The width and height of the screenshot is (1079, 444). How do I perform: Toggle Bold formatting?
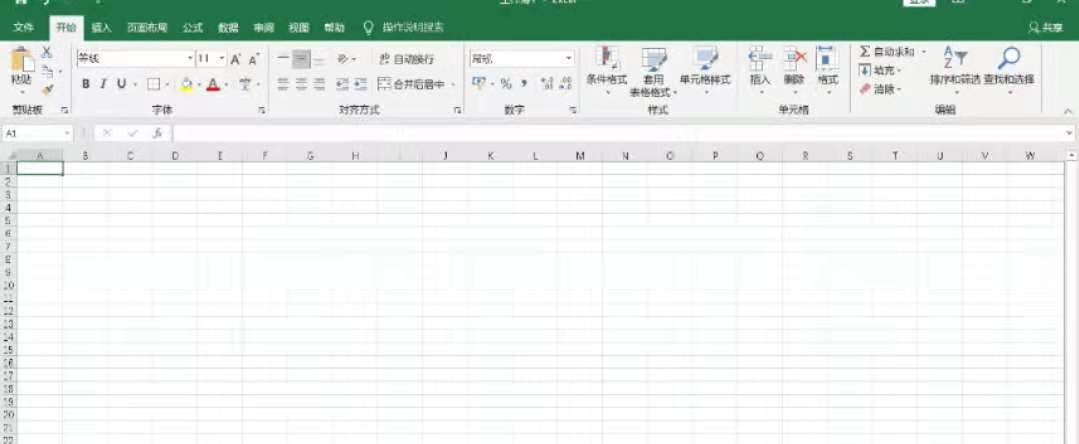click(x=86, y=84)
